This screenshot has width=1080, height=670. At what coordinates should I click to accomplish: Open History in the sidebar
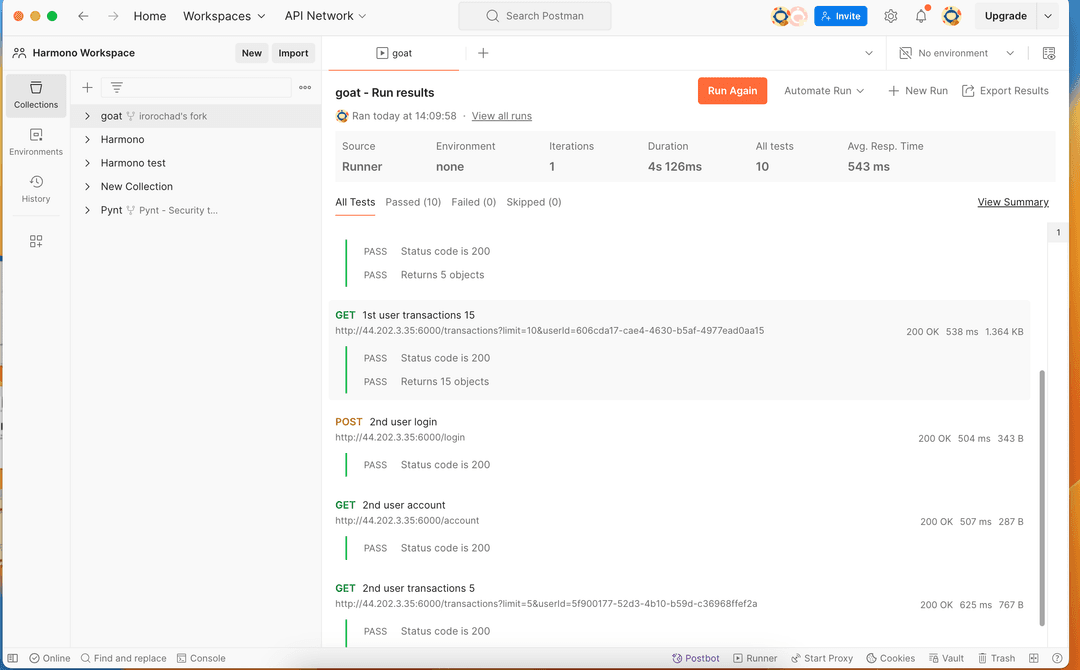point(36,189)
